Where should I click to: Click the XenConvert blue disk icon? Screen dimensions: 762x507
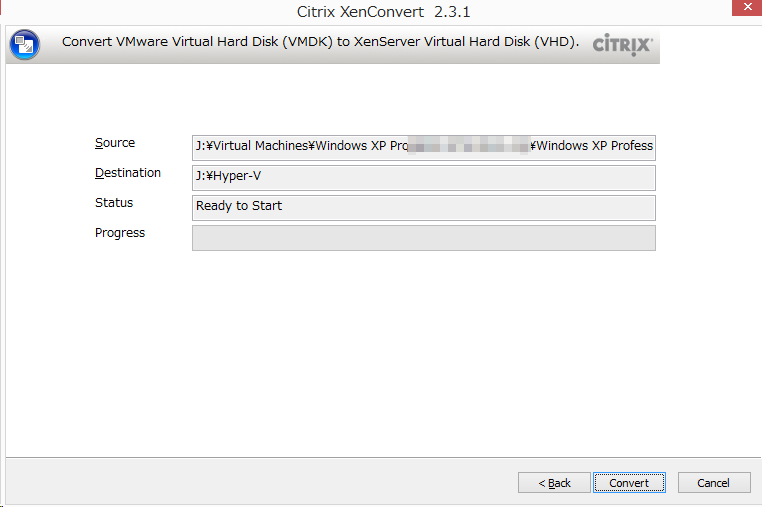coord(24,45)
